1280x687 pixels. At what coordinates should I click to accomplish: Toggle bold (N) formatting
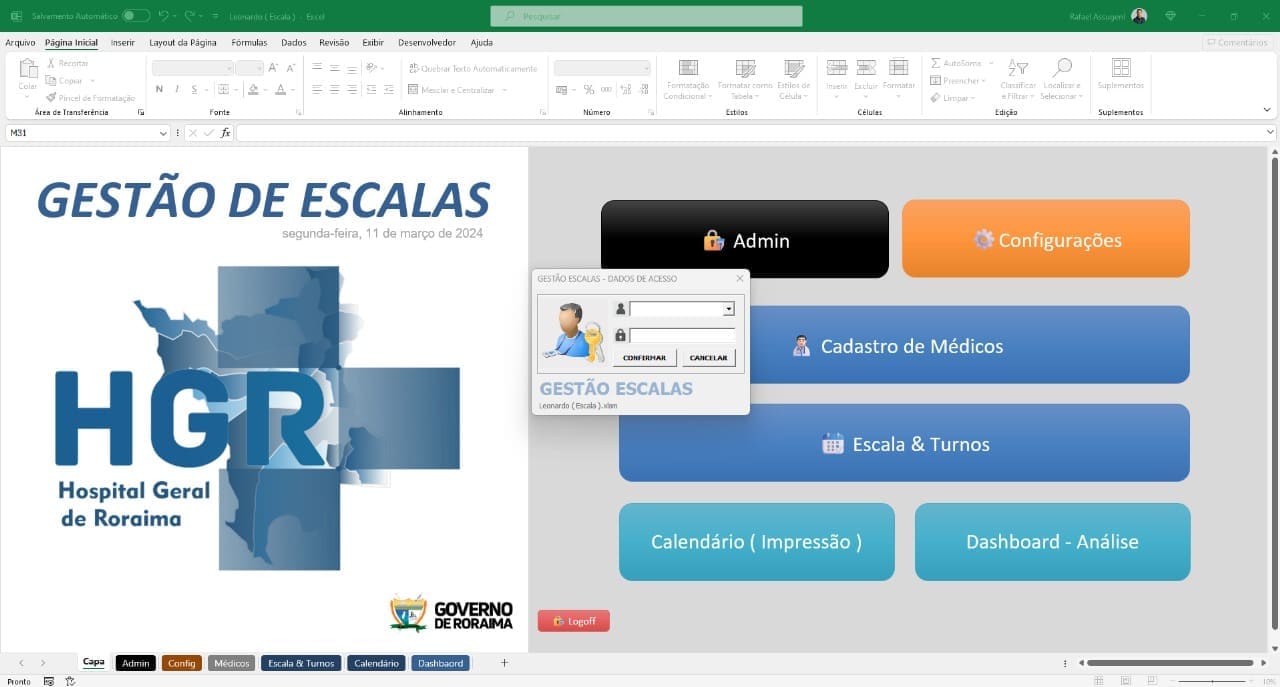click(x=159, y=90)
